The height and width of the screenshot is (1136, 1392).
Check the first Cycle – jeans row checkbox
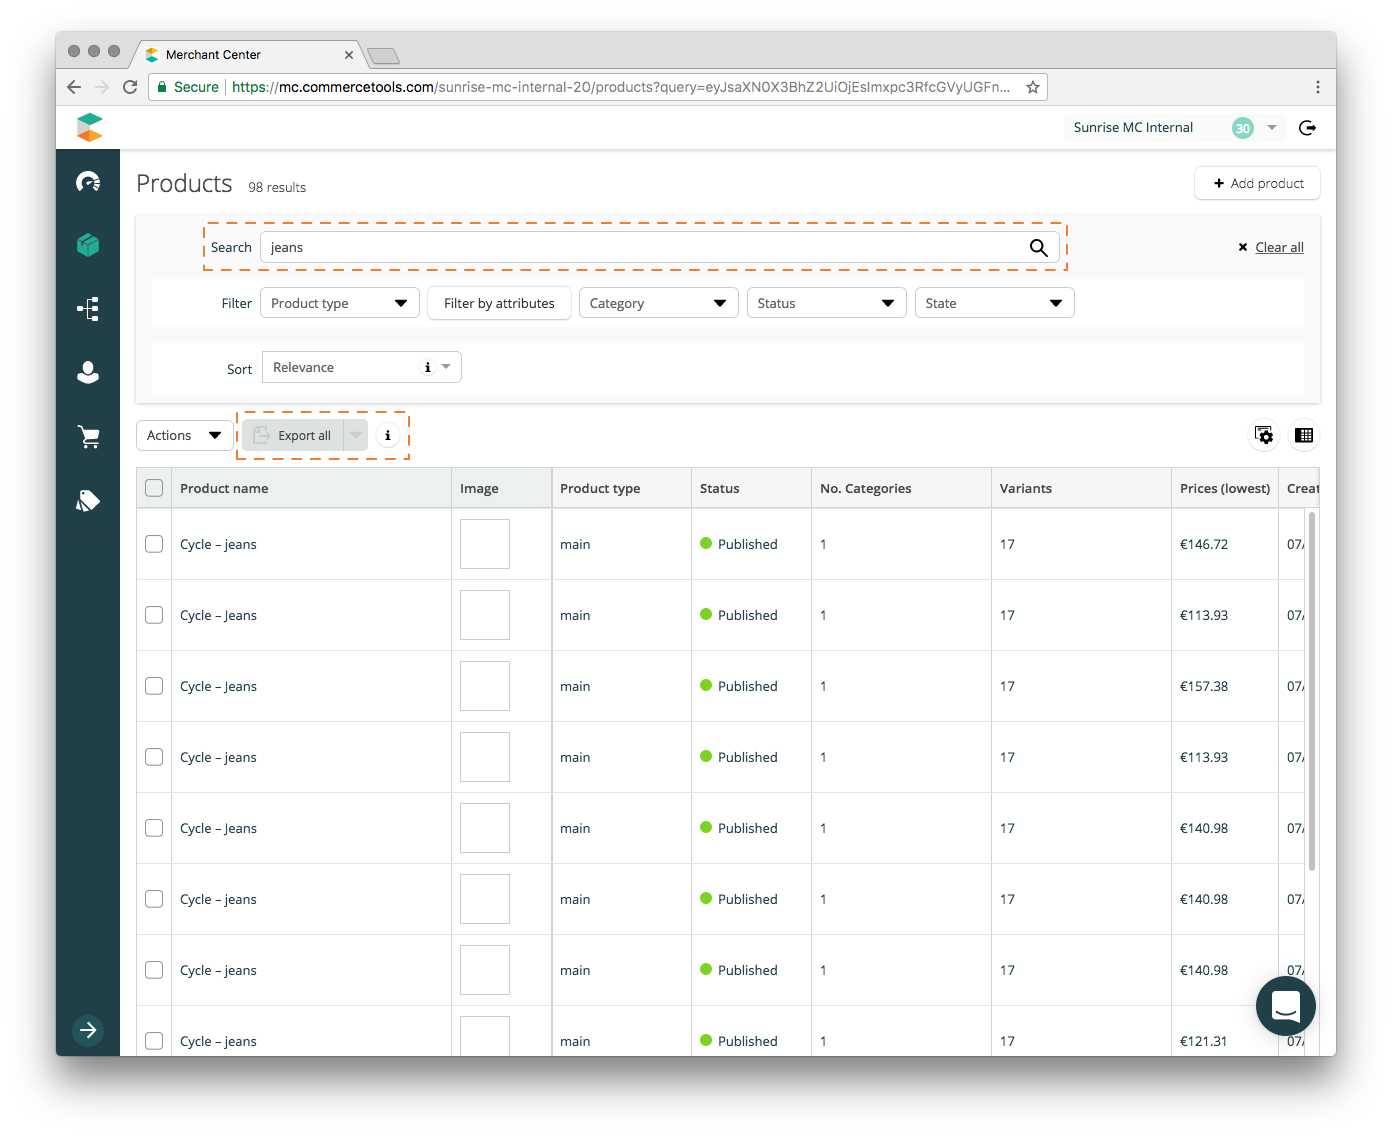[154, 544]
